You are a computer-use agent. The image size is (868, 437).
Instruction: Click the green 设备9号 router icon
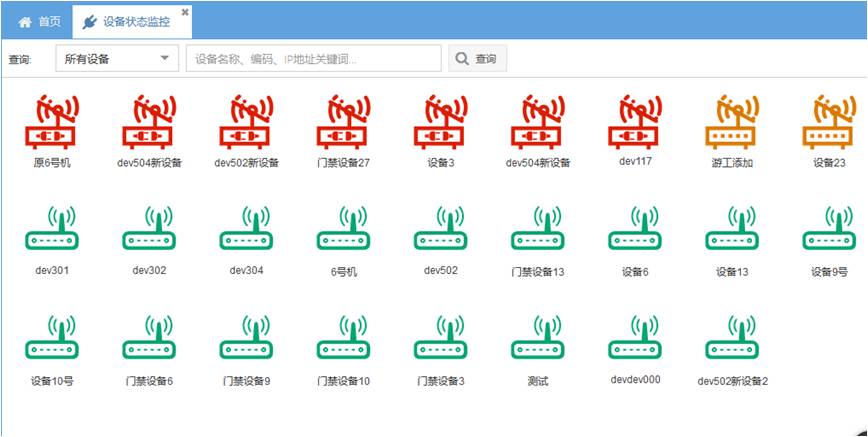[x=829, y=228]
